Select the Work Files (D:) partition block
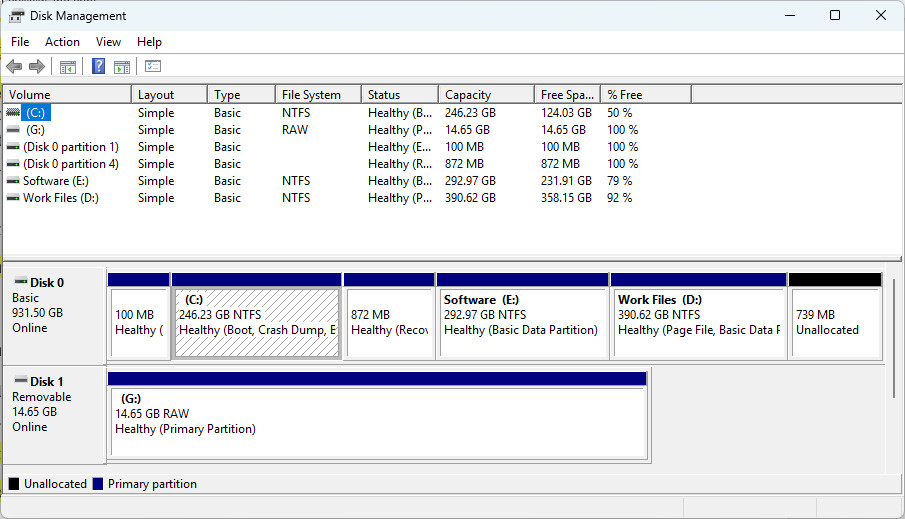 698,316
